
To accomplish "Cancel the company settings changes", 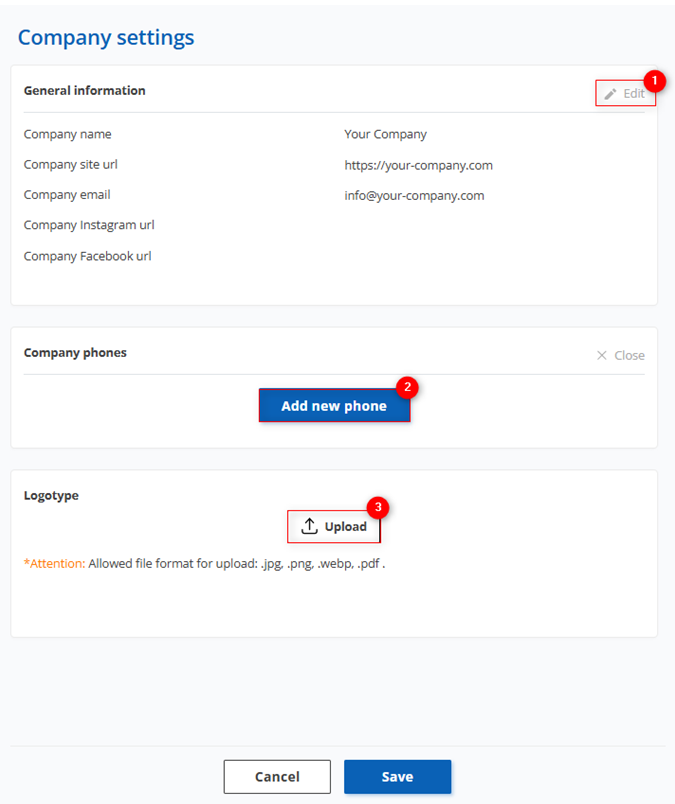I will tap(277, 776).
